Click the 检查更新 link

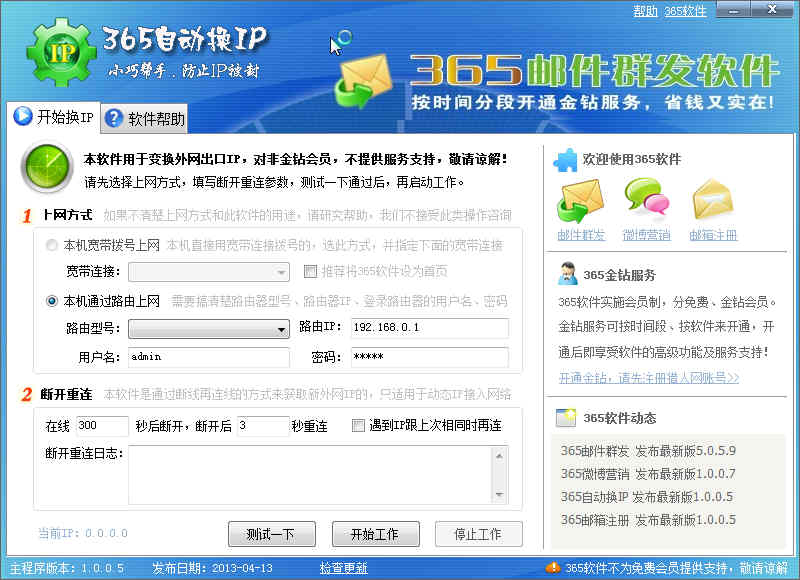[343, 568]
